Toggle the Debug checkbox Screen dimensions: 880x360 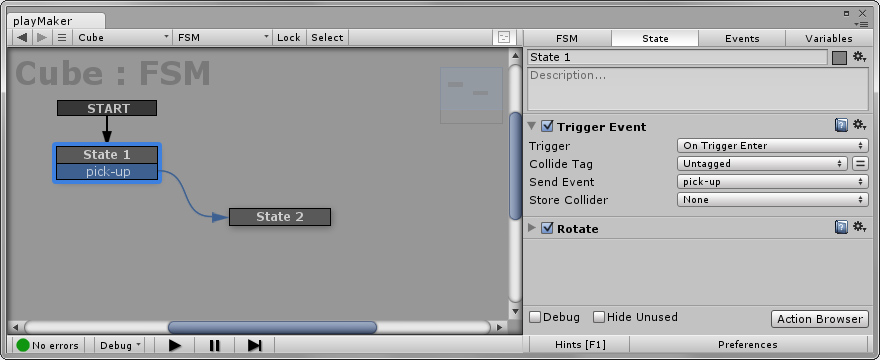pyautogui.click(x=535, y=317)
